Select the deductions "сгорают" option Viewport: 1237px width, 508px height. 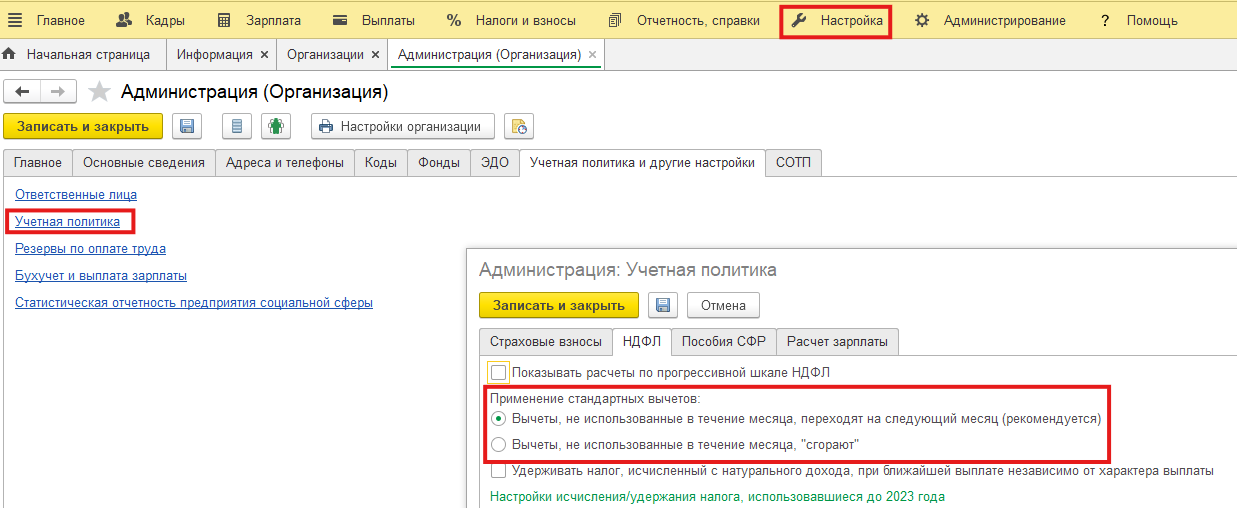point(498,444)
